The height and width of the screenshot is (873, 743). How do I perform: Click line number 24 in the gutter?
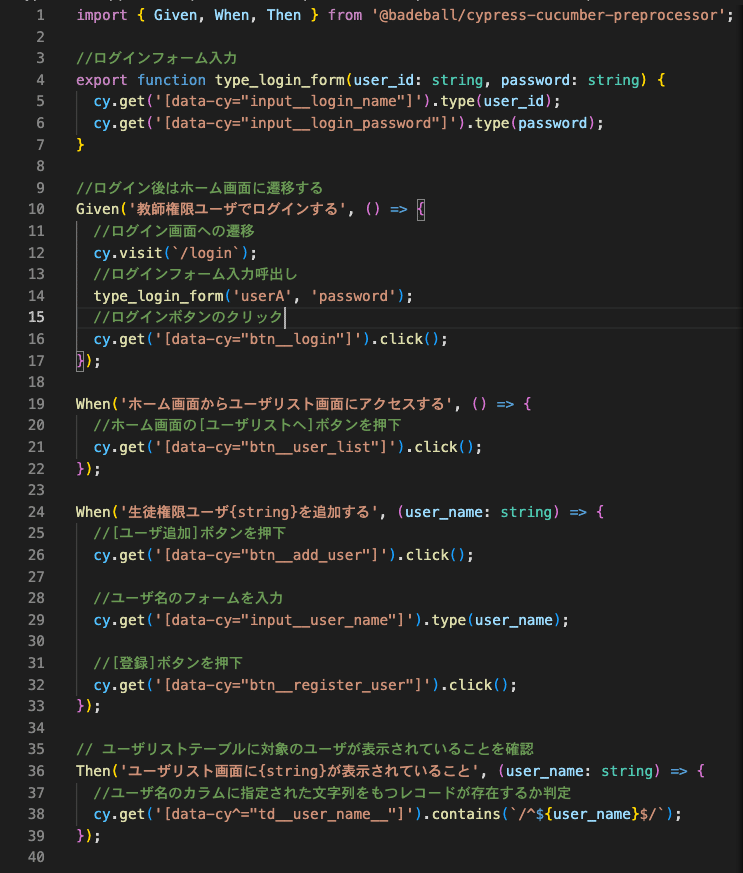pos(36,512)
